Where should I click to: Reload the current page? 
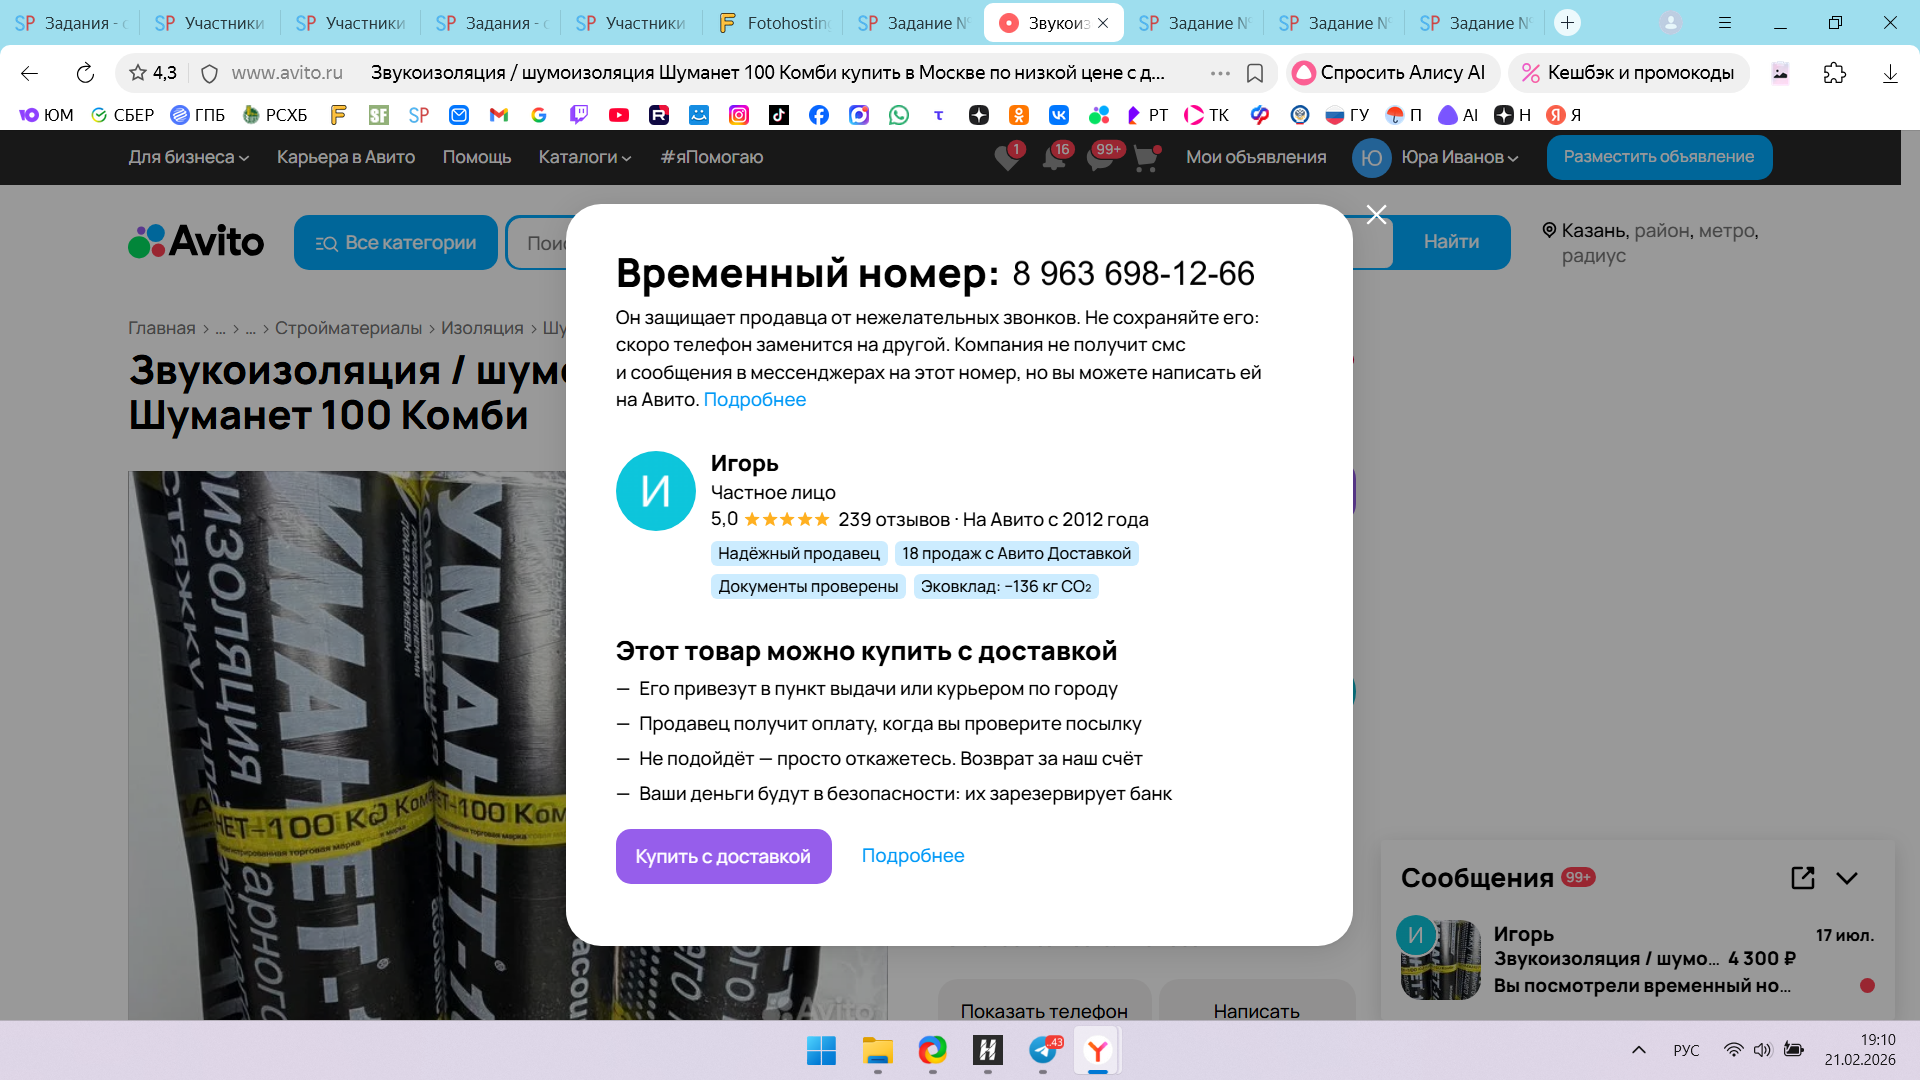coord(85,73)
